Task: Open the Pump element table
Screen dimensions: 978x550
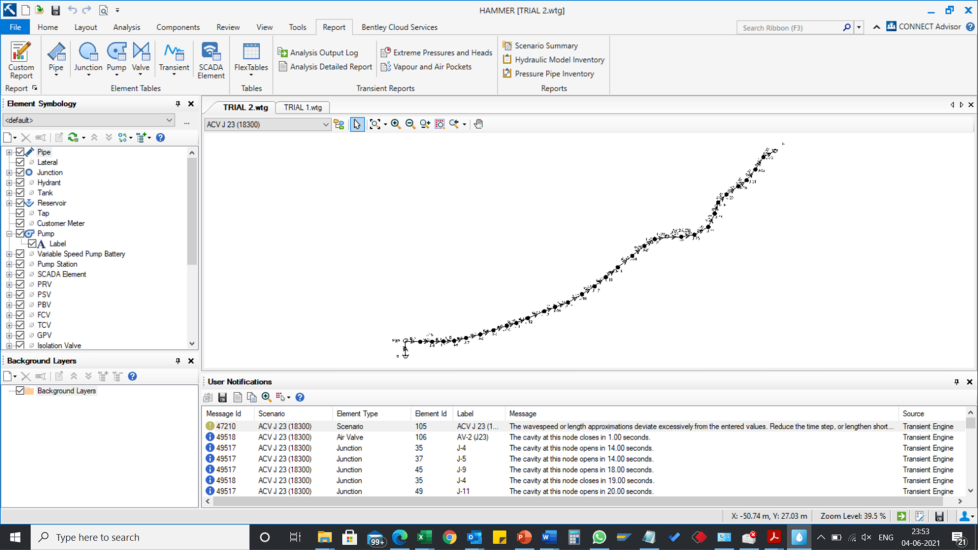Action: pyautogui.click(x=116, y=59)
